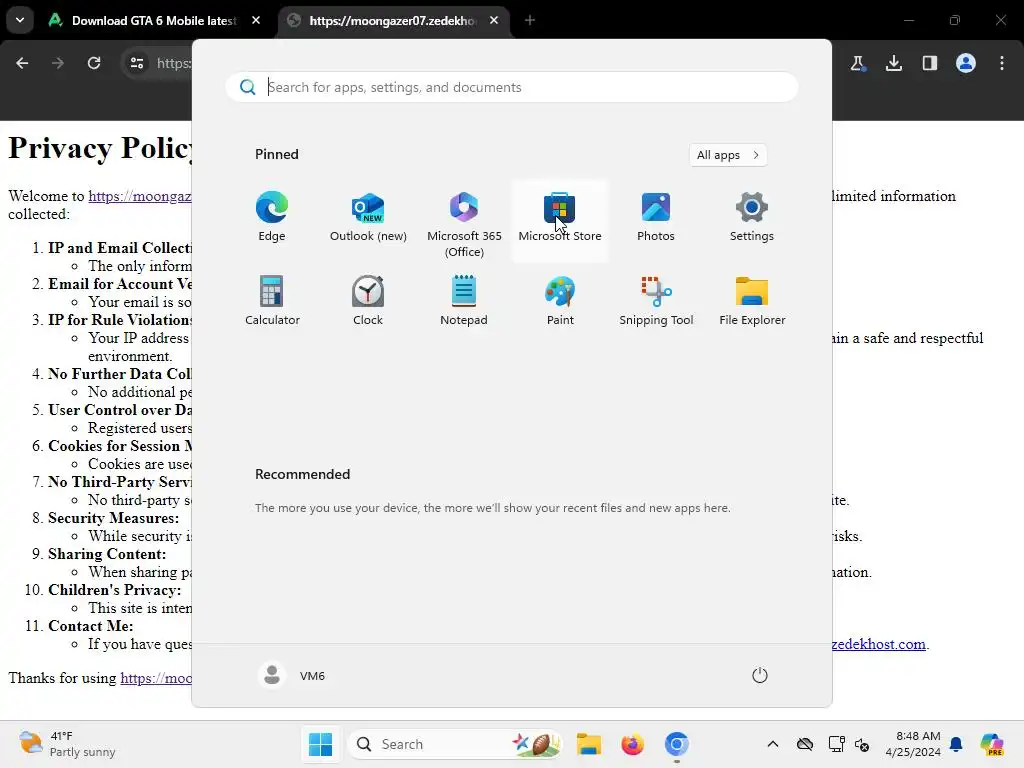The image size is (1024, 768).
Task: Open the notification bell in taskbar
Action: [956, 744]
